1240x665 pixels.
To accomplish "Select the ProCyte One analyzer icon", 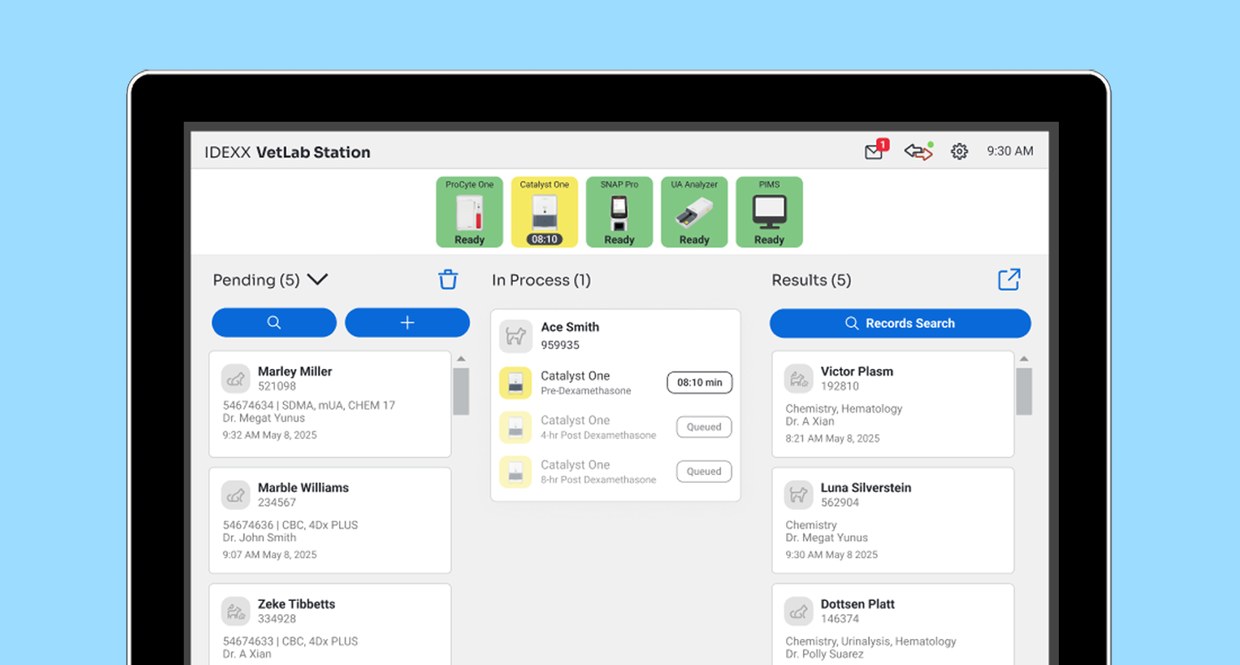I will point(469,212).
